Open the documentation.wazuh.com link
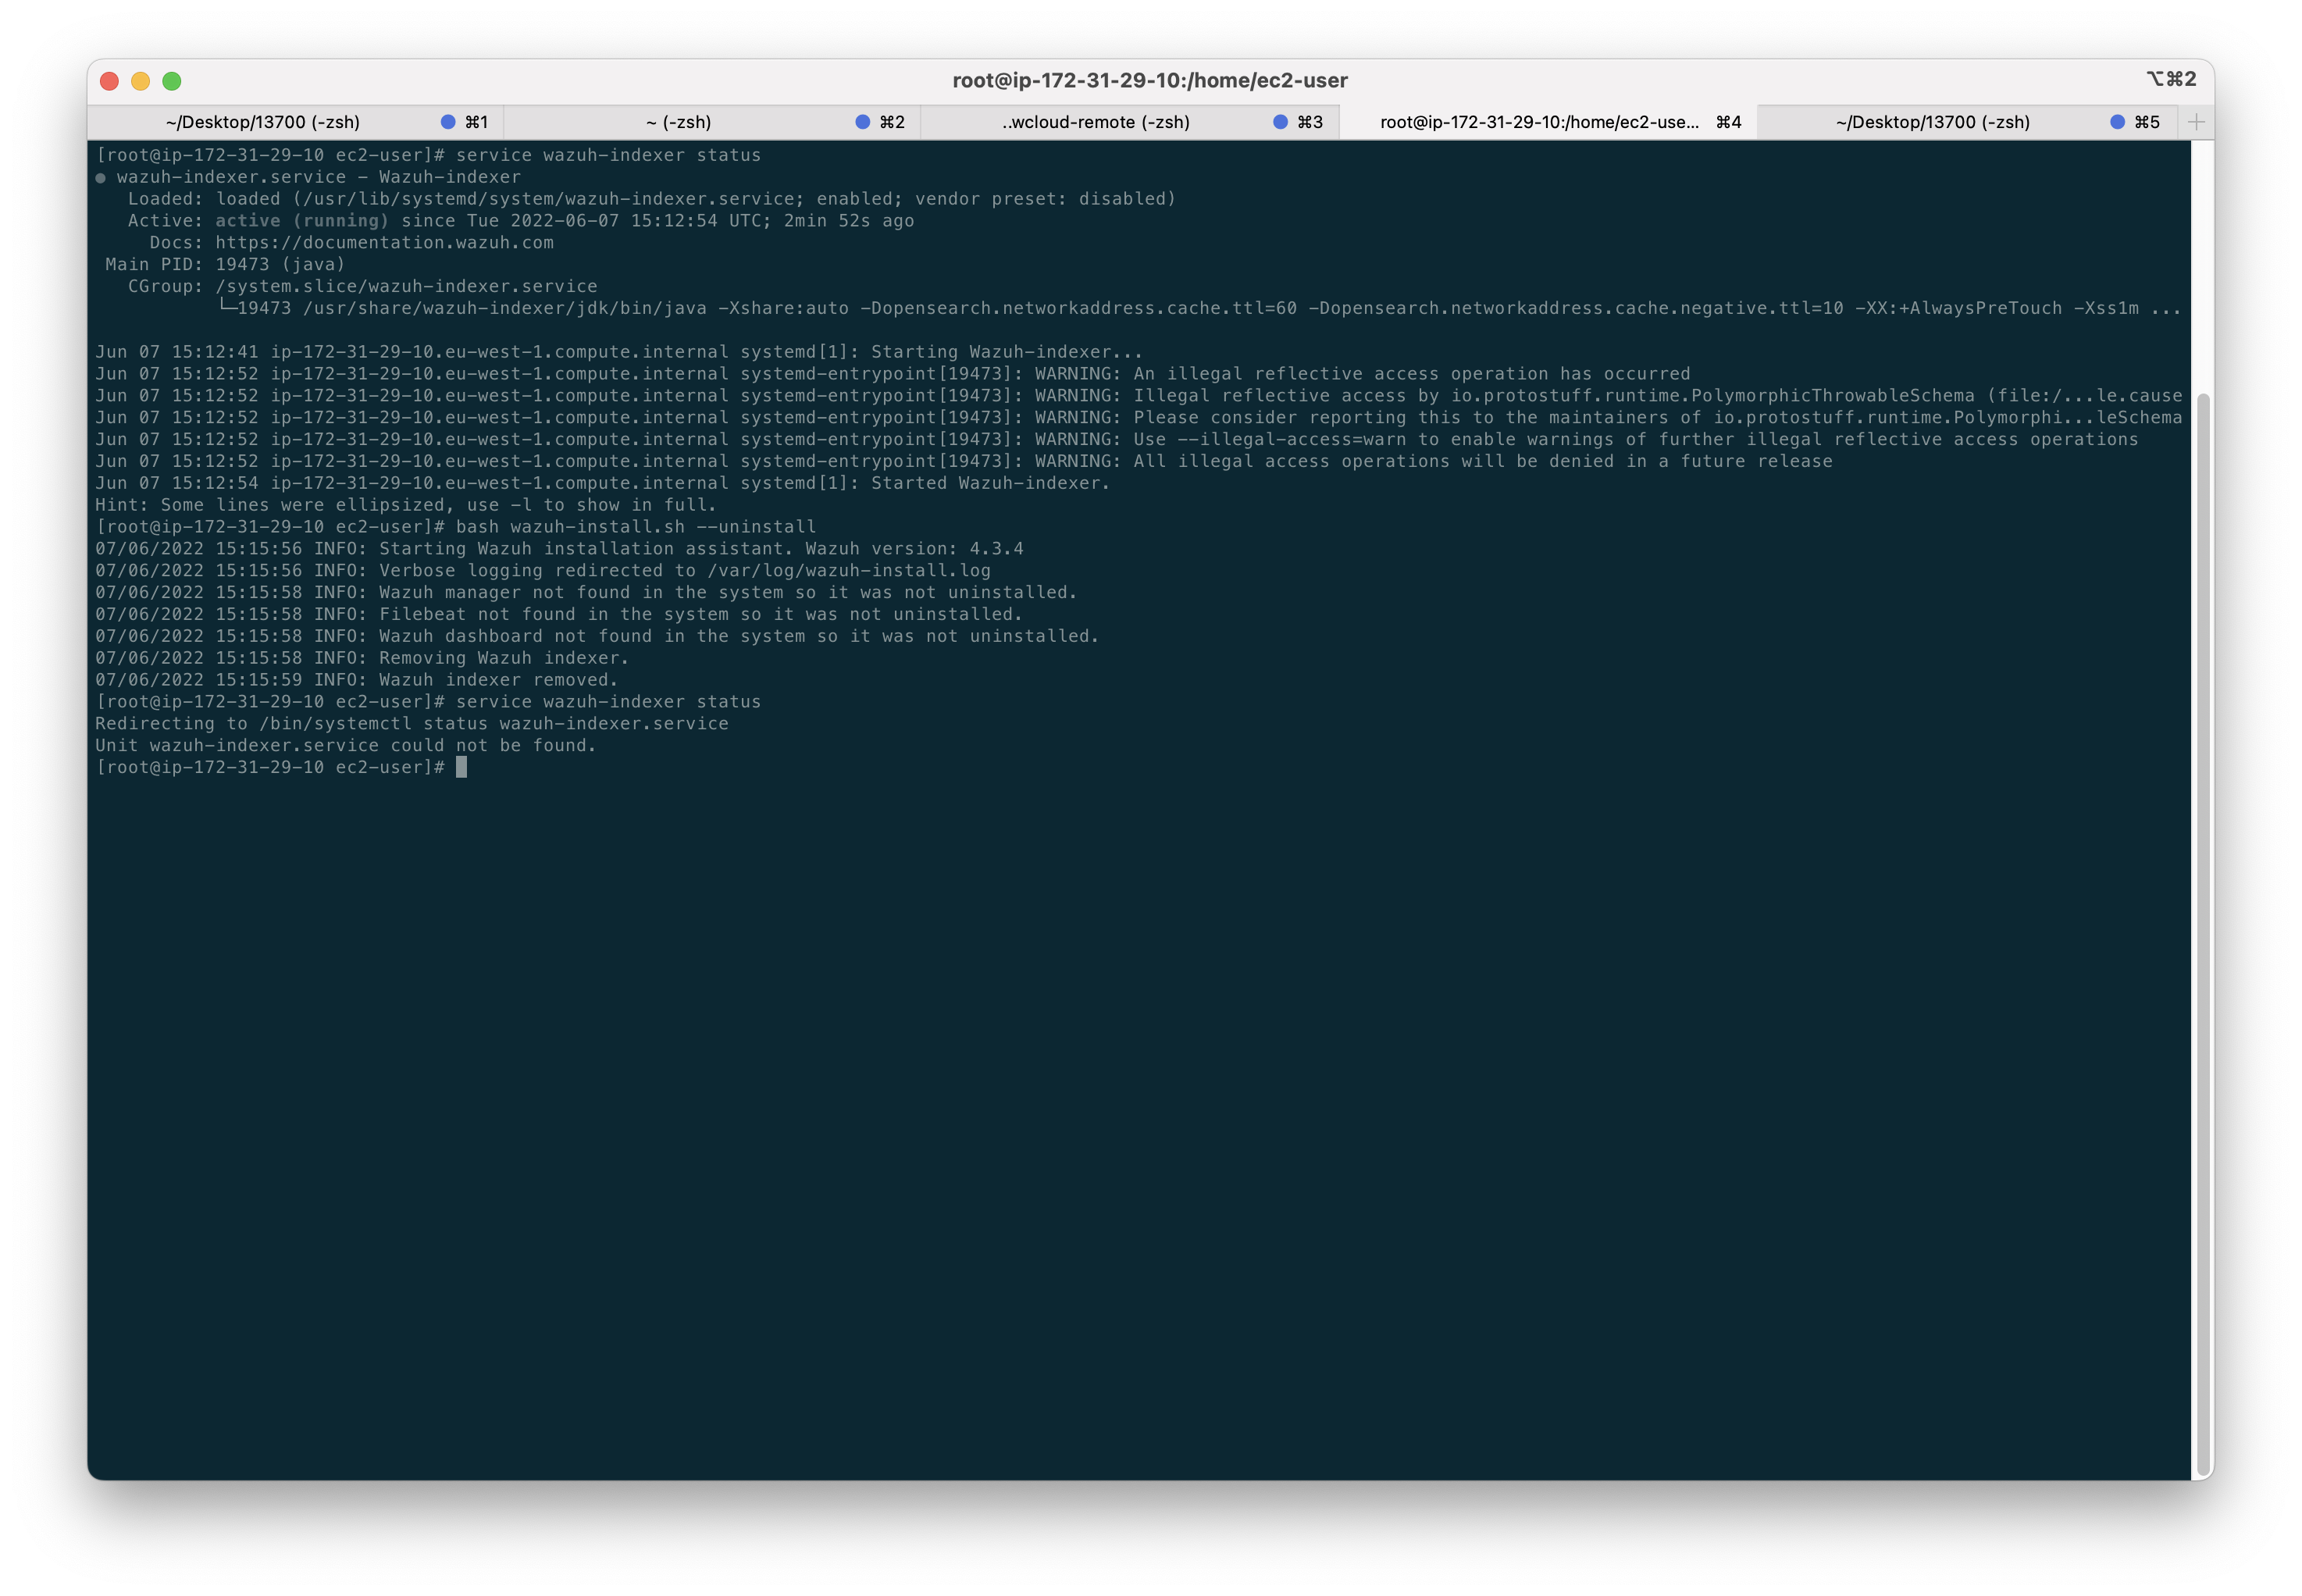2302x1596 pixels. pos(384,243)
